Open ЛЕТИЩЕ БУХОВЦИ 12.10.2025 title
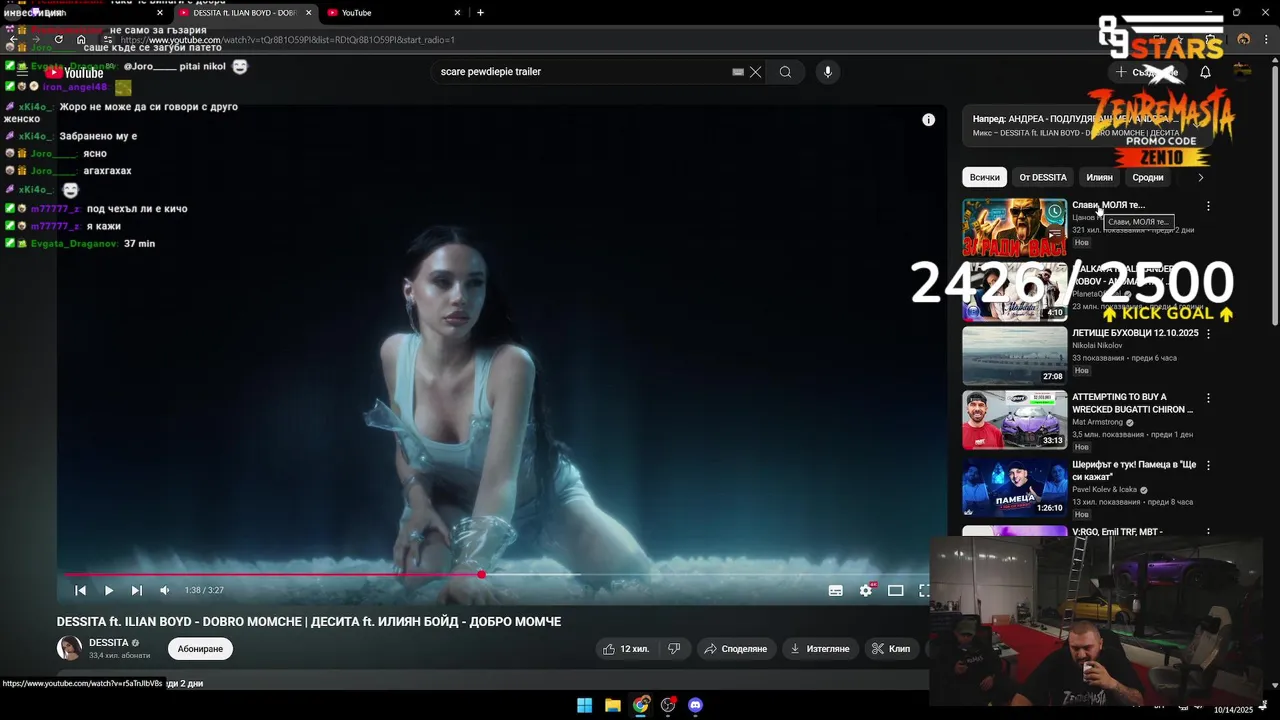The height and width of the screenshot is (720, 1280). [x=1135, y=333]
